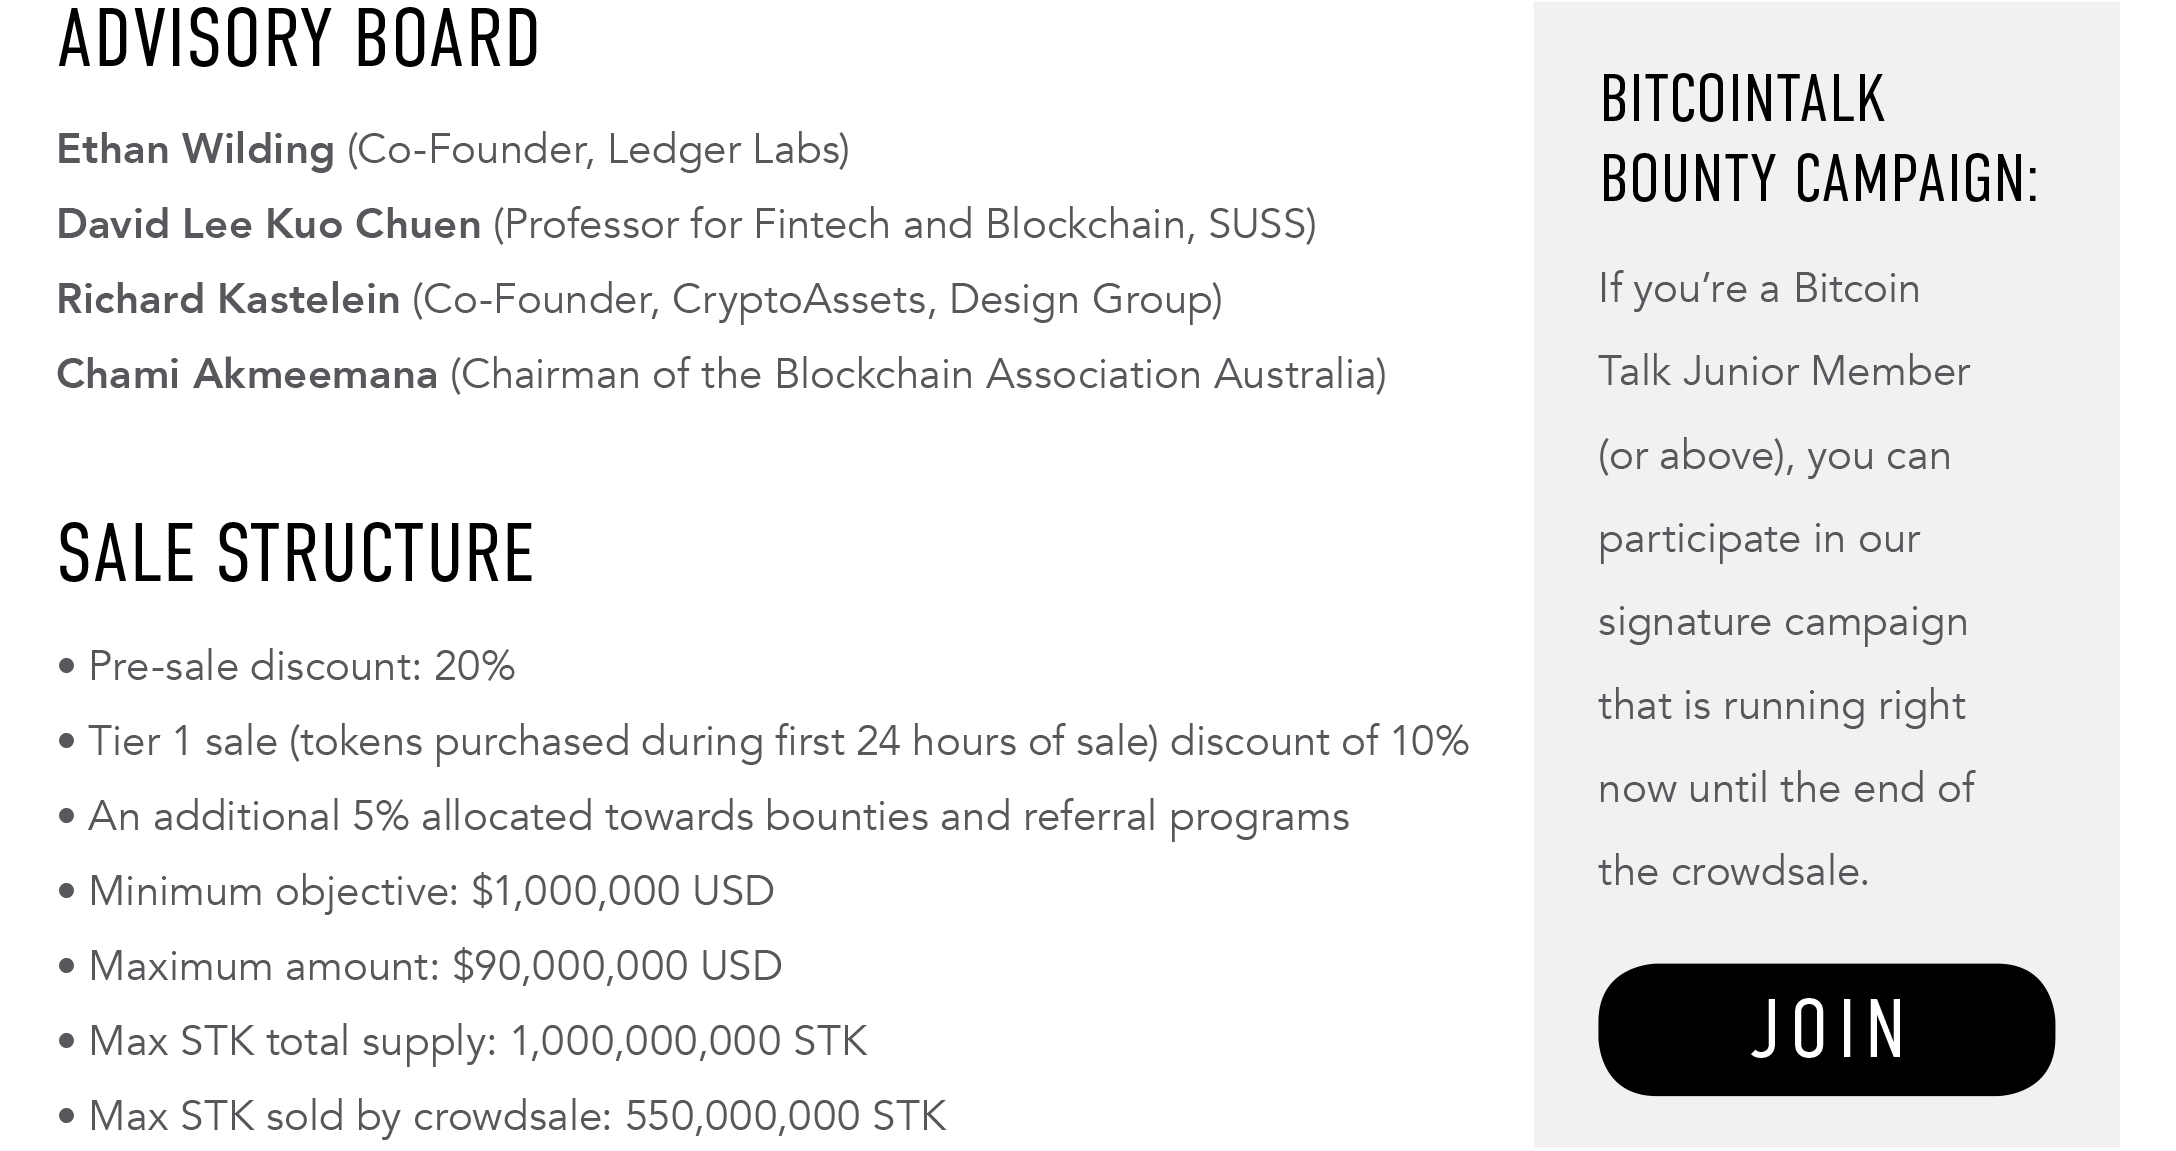Click the Max STK sold by crowdsale line
The width and height of the screenshot is (2176, 1151).
point(502,1116)
